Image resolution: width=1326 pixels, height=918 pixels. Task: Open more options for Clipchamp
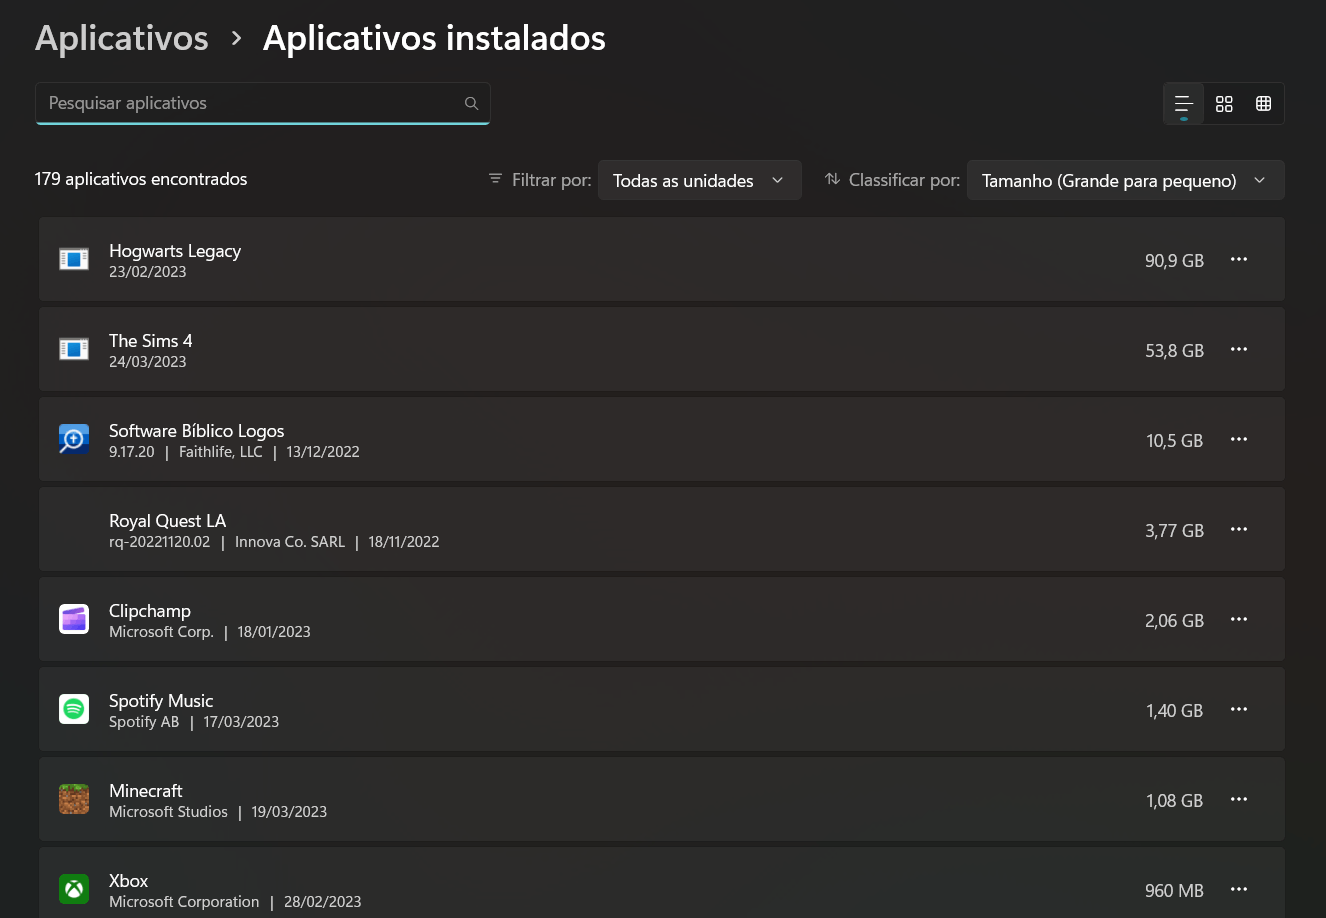tap(1239, 620)
